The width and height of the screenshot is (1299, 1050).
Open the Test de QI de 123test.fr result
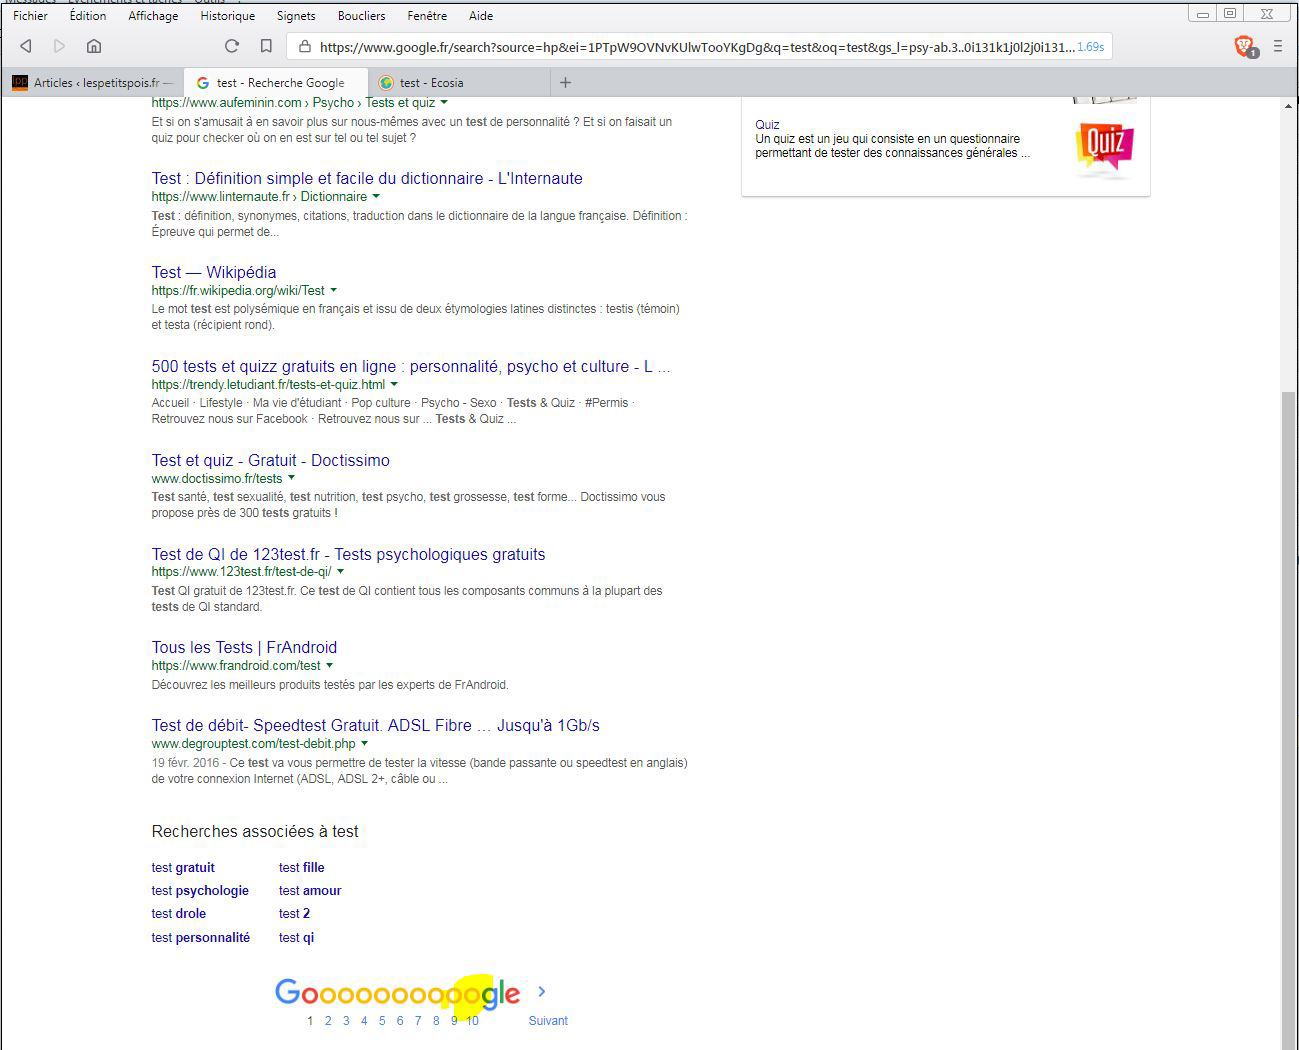[x=349, y=554]
